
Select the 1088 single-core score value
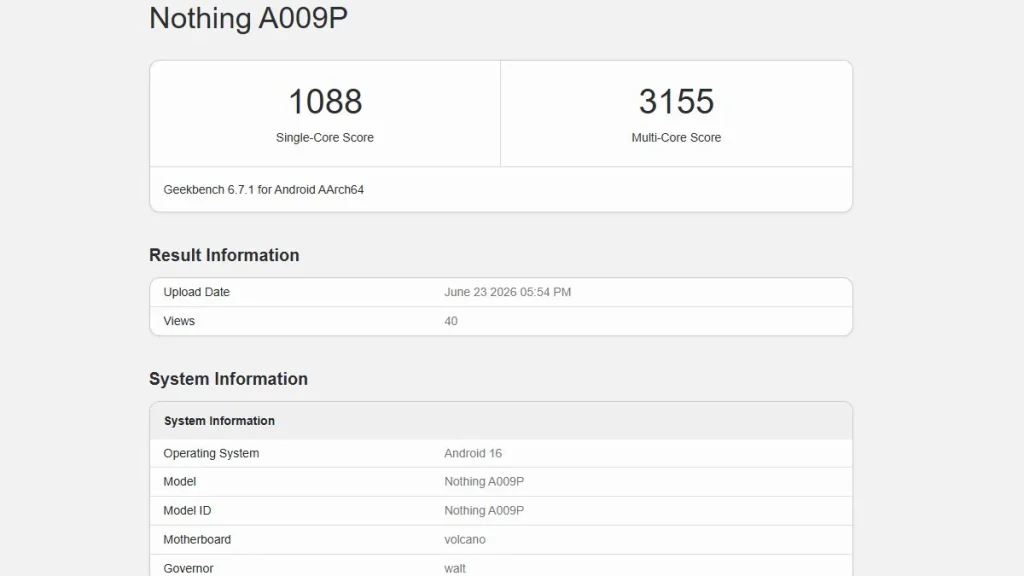click(325, 101)
